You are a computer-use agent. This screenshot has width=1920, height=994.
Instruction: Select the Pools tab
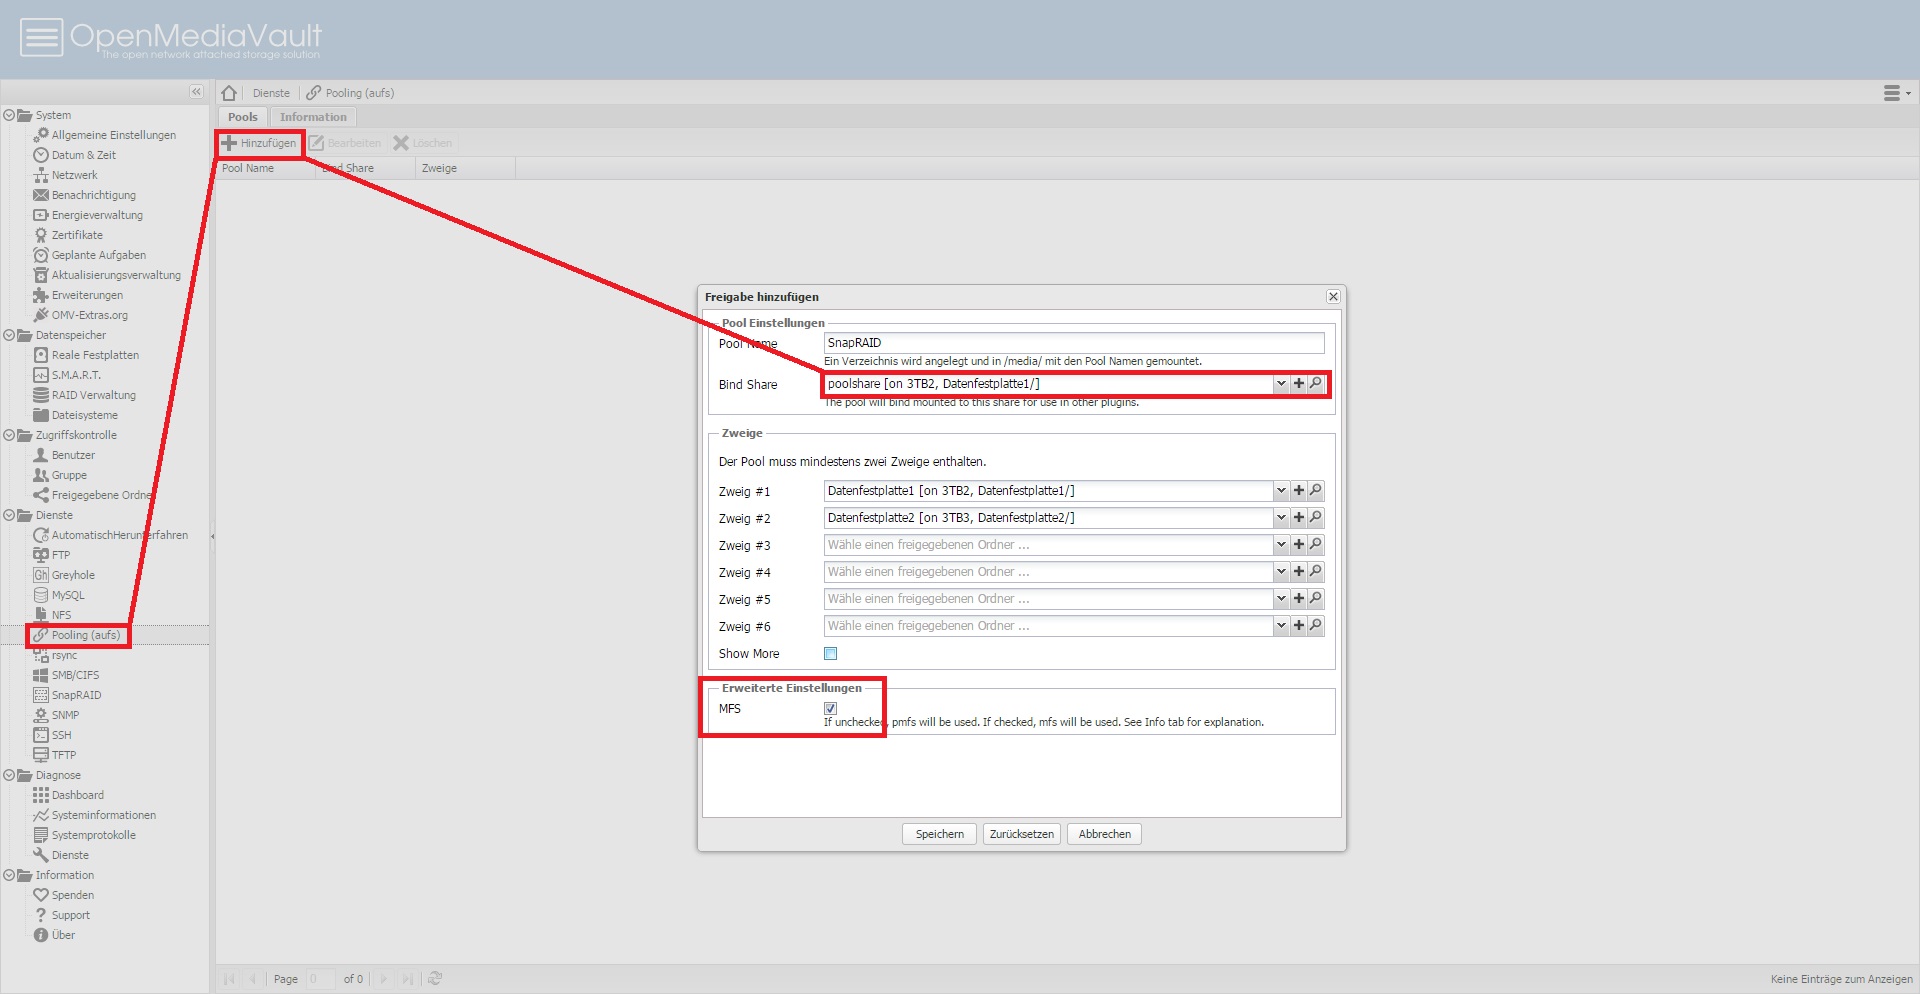pos(243,117)
